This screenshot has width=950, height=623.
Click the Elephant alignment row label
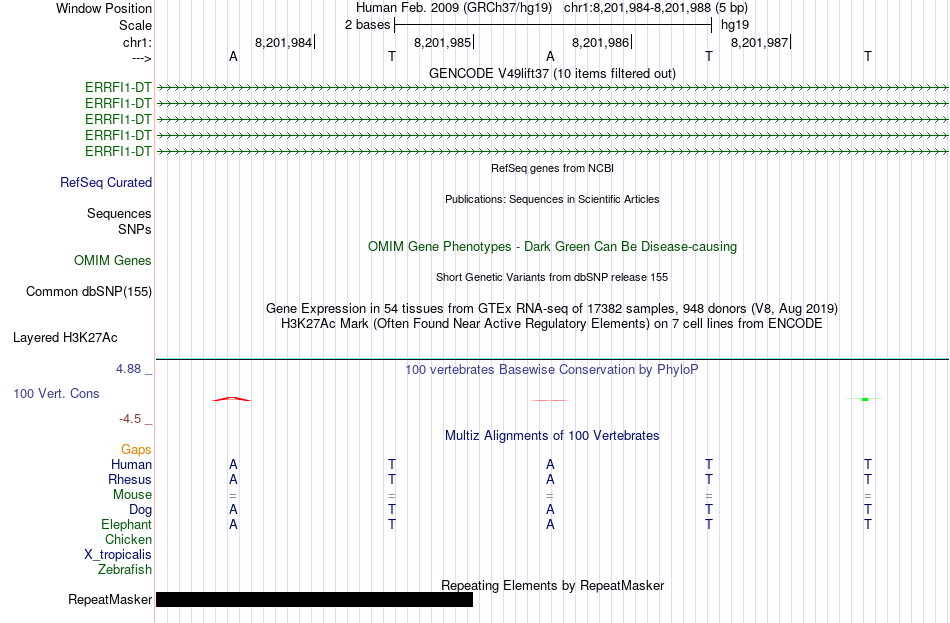[x=126, y=524]
